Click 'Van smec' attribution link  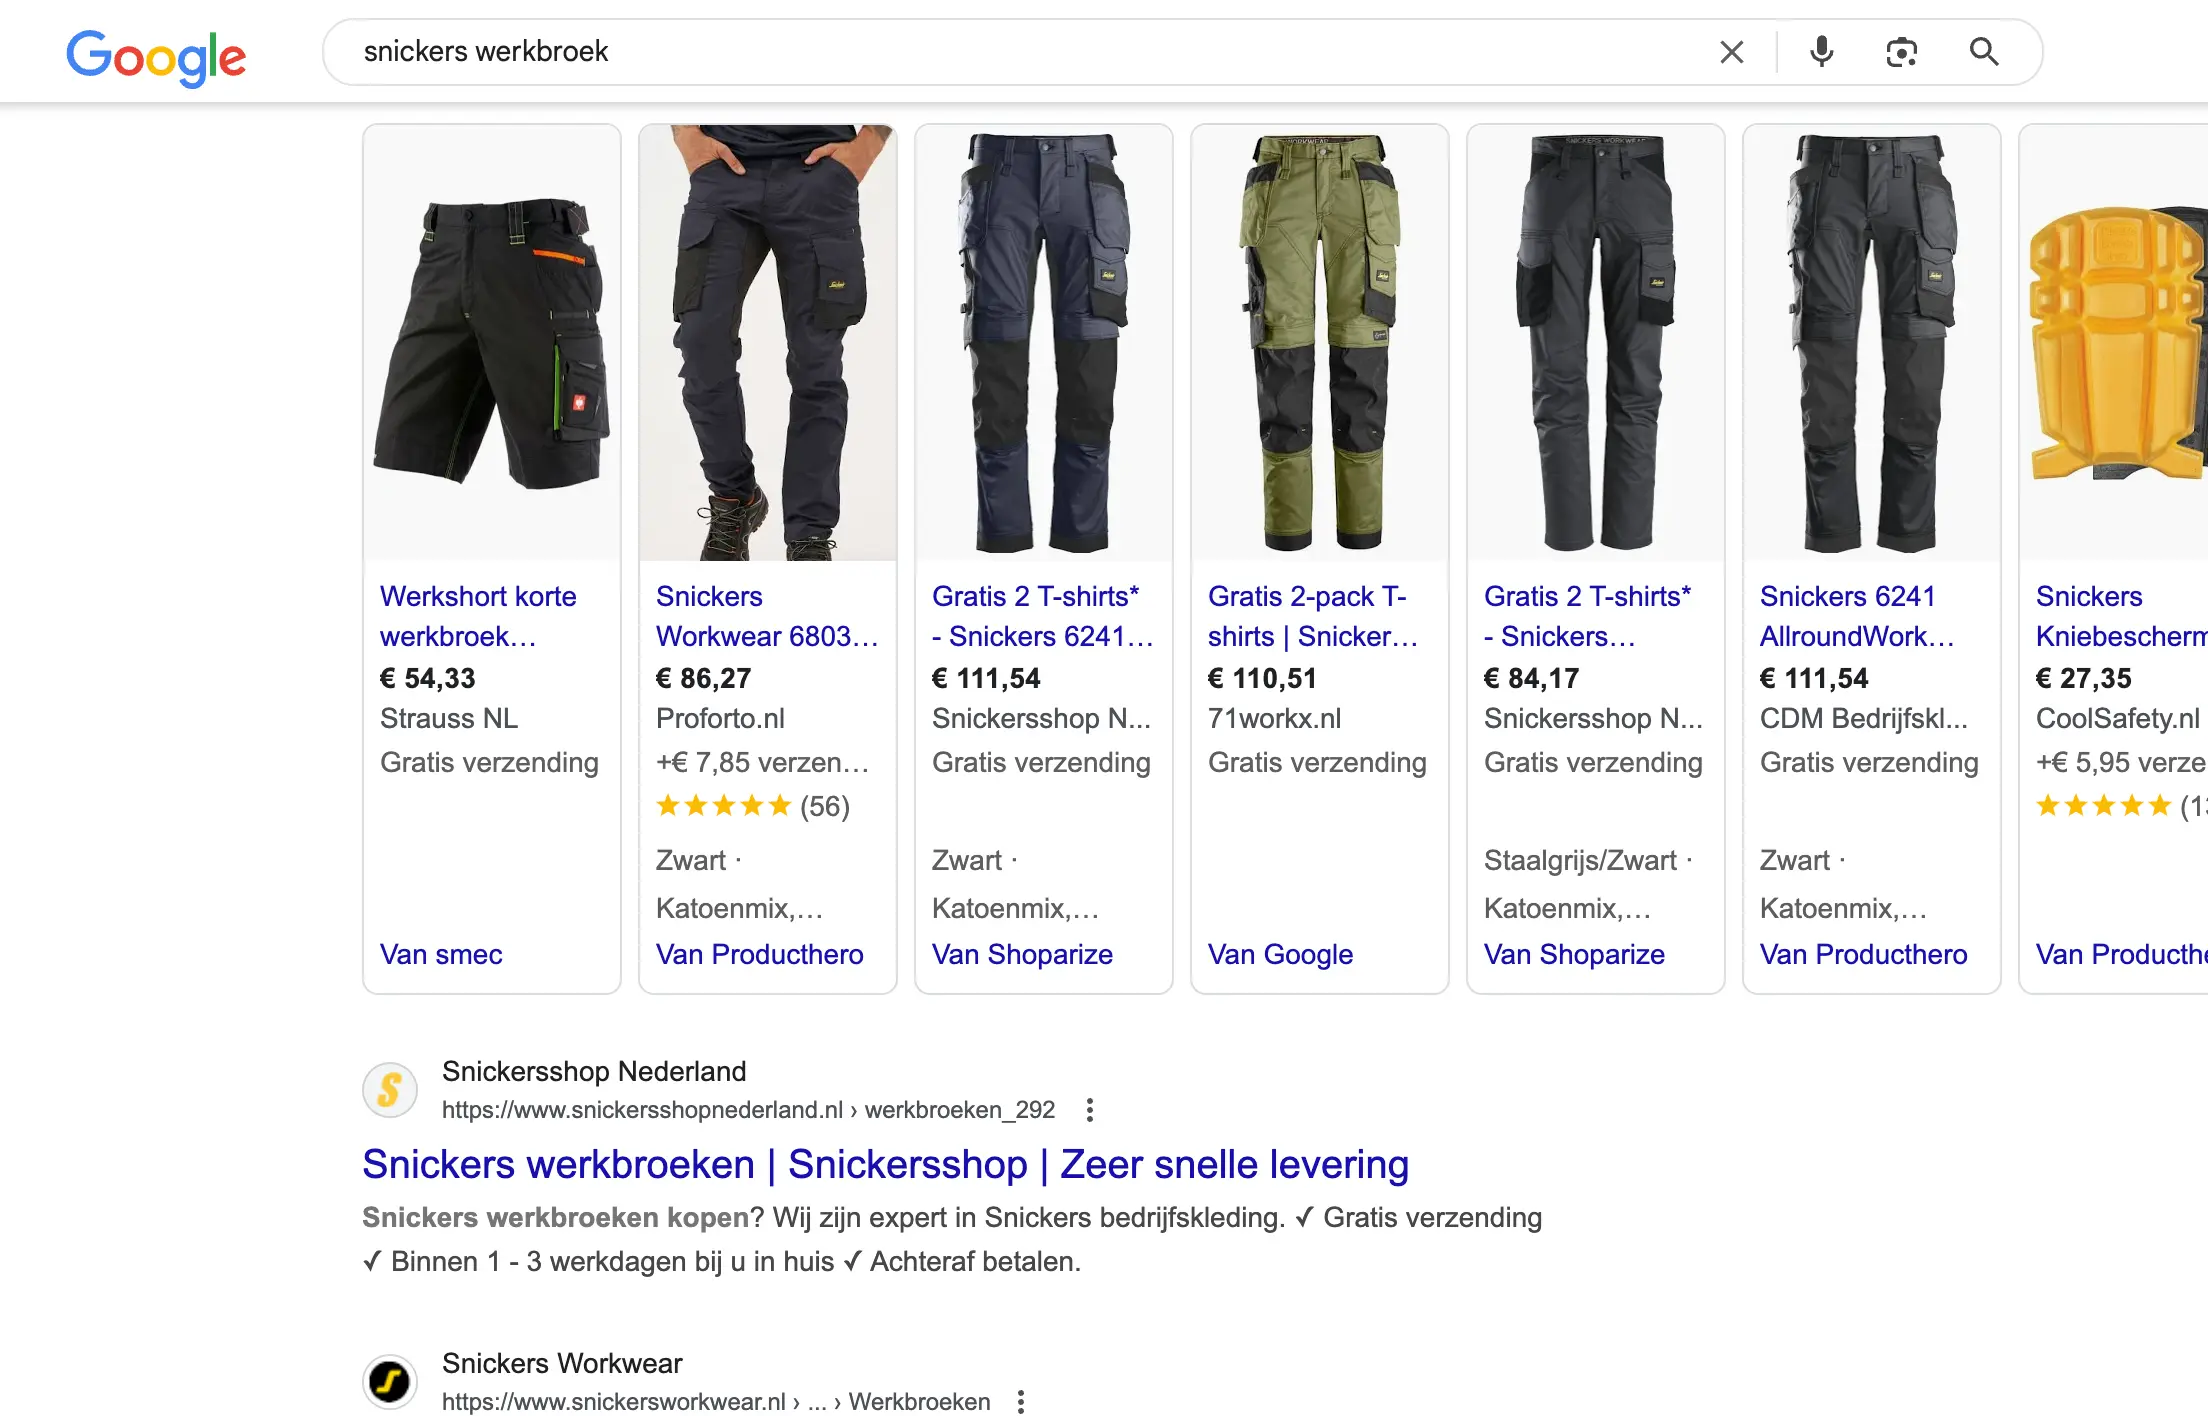[x=441, y=954]
